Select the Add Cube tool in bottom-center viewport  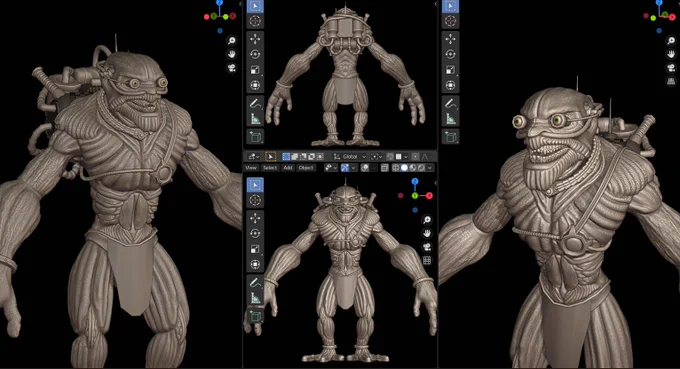tap(255, 317)
